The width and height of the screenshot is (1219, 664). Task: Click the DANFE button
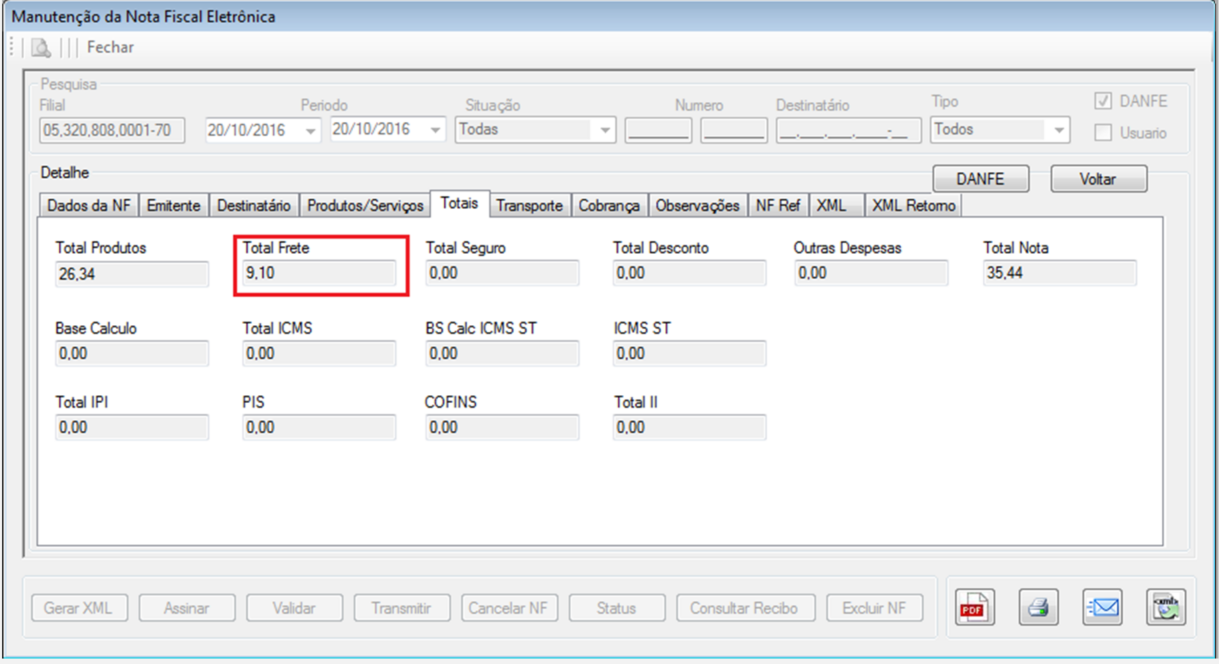coord(980,179)
